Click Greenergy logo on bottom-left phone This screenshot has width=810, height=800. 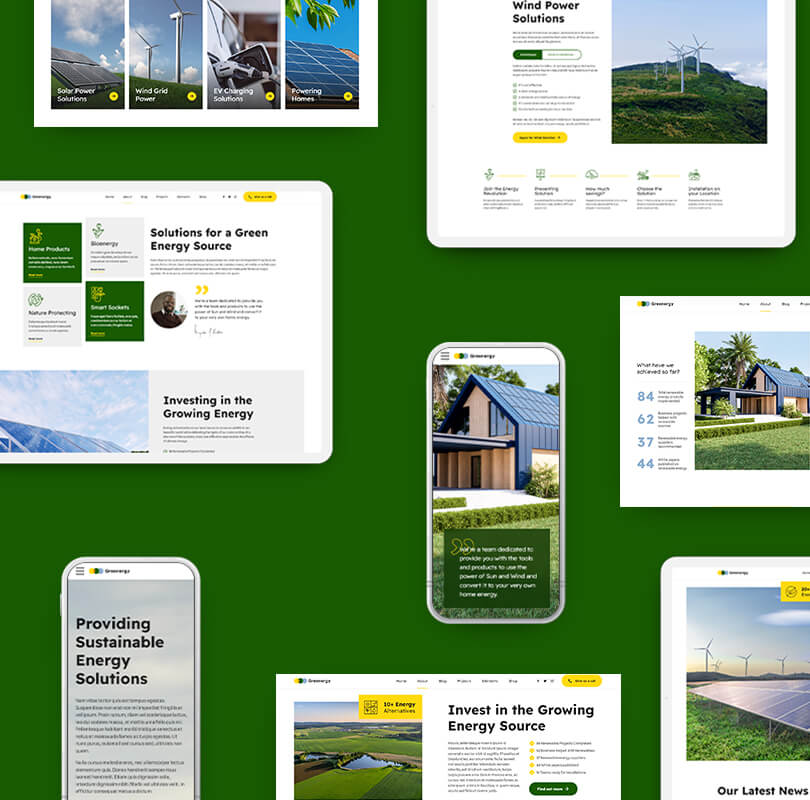click(110, 571)
